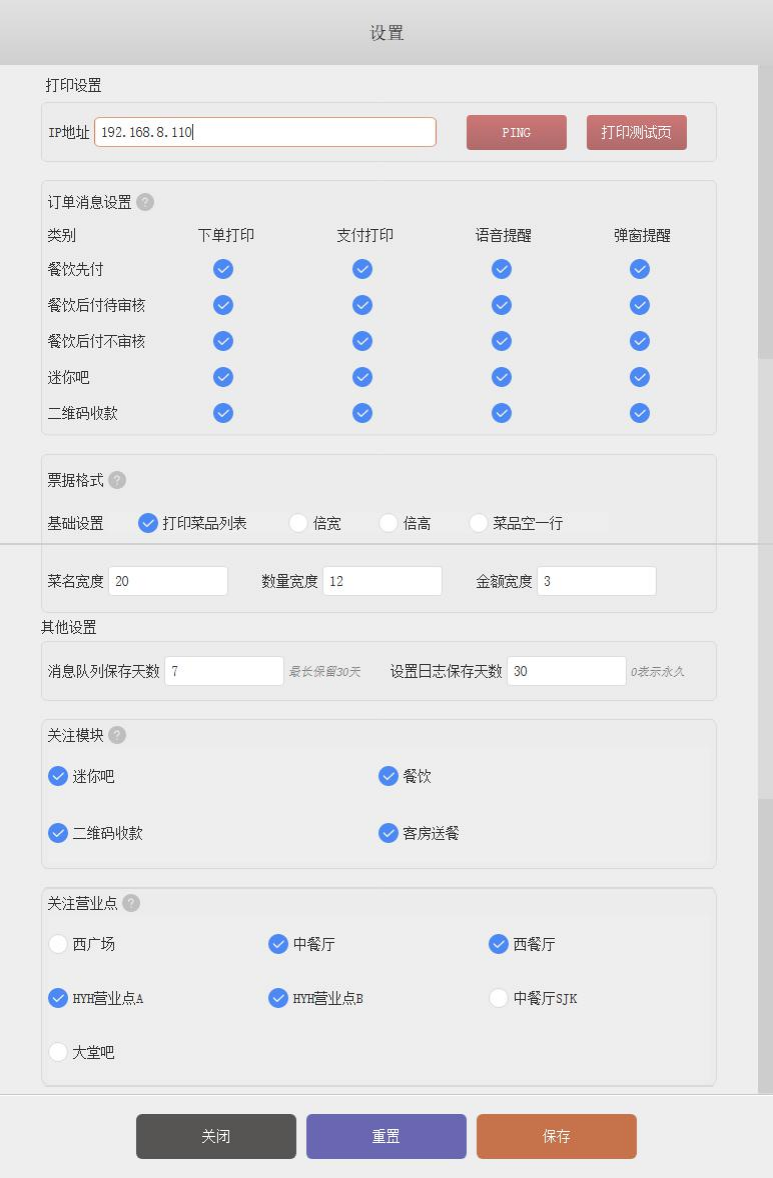Uncheck 下单打印 for 餐饮先付 row
The width and height of the screenshot is (773, 1178).
point(224,269)
